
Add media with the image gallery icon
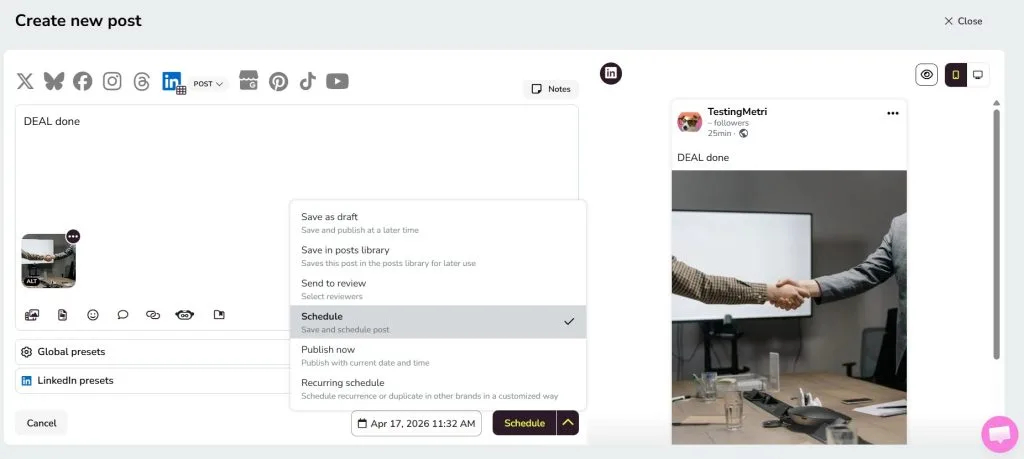32,315
